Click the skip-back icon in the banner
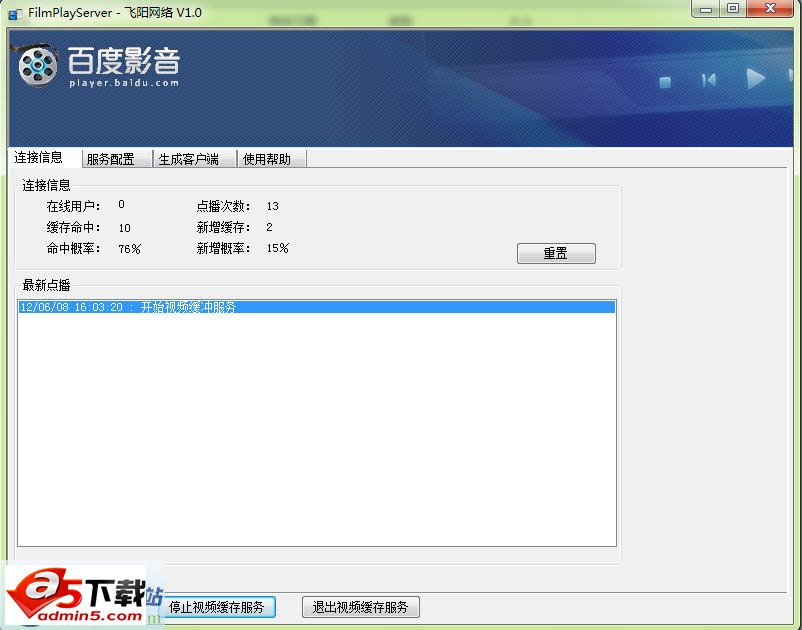The width and height of the screenshot is (802, 630). tap(708, 80)
